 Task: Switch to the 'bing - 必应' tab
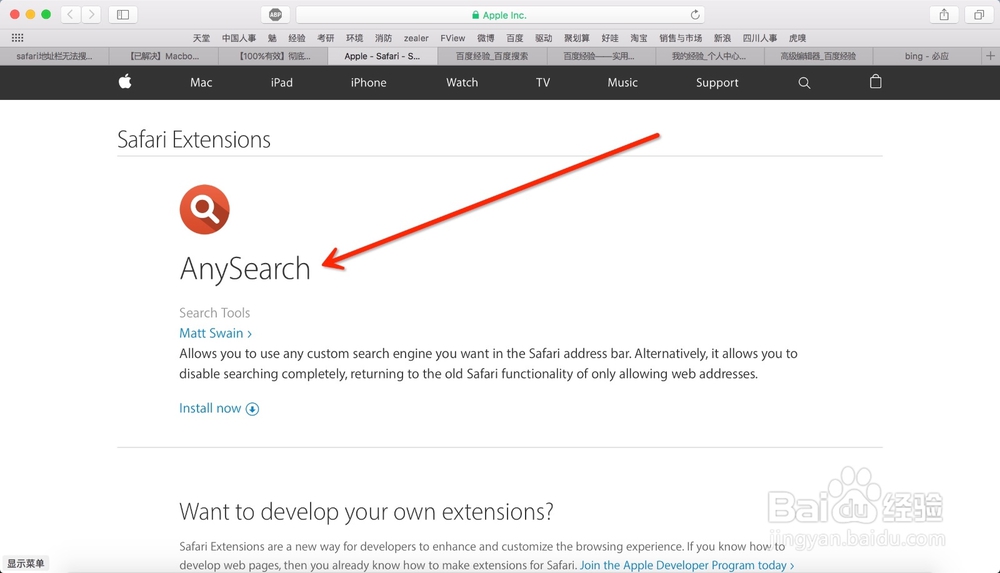coord(927,56)
